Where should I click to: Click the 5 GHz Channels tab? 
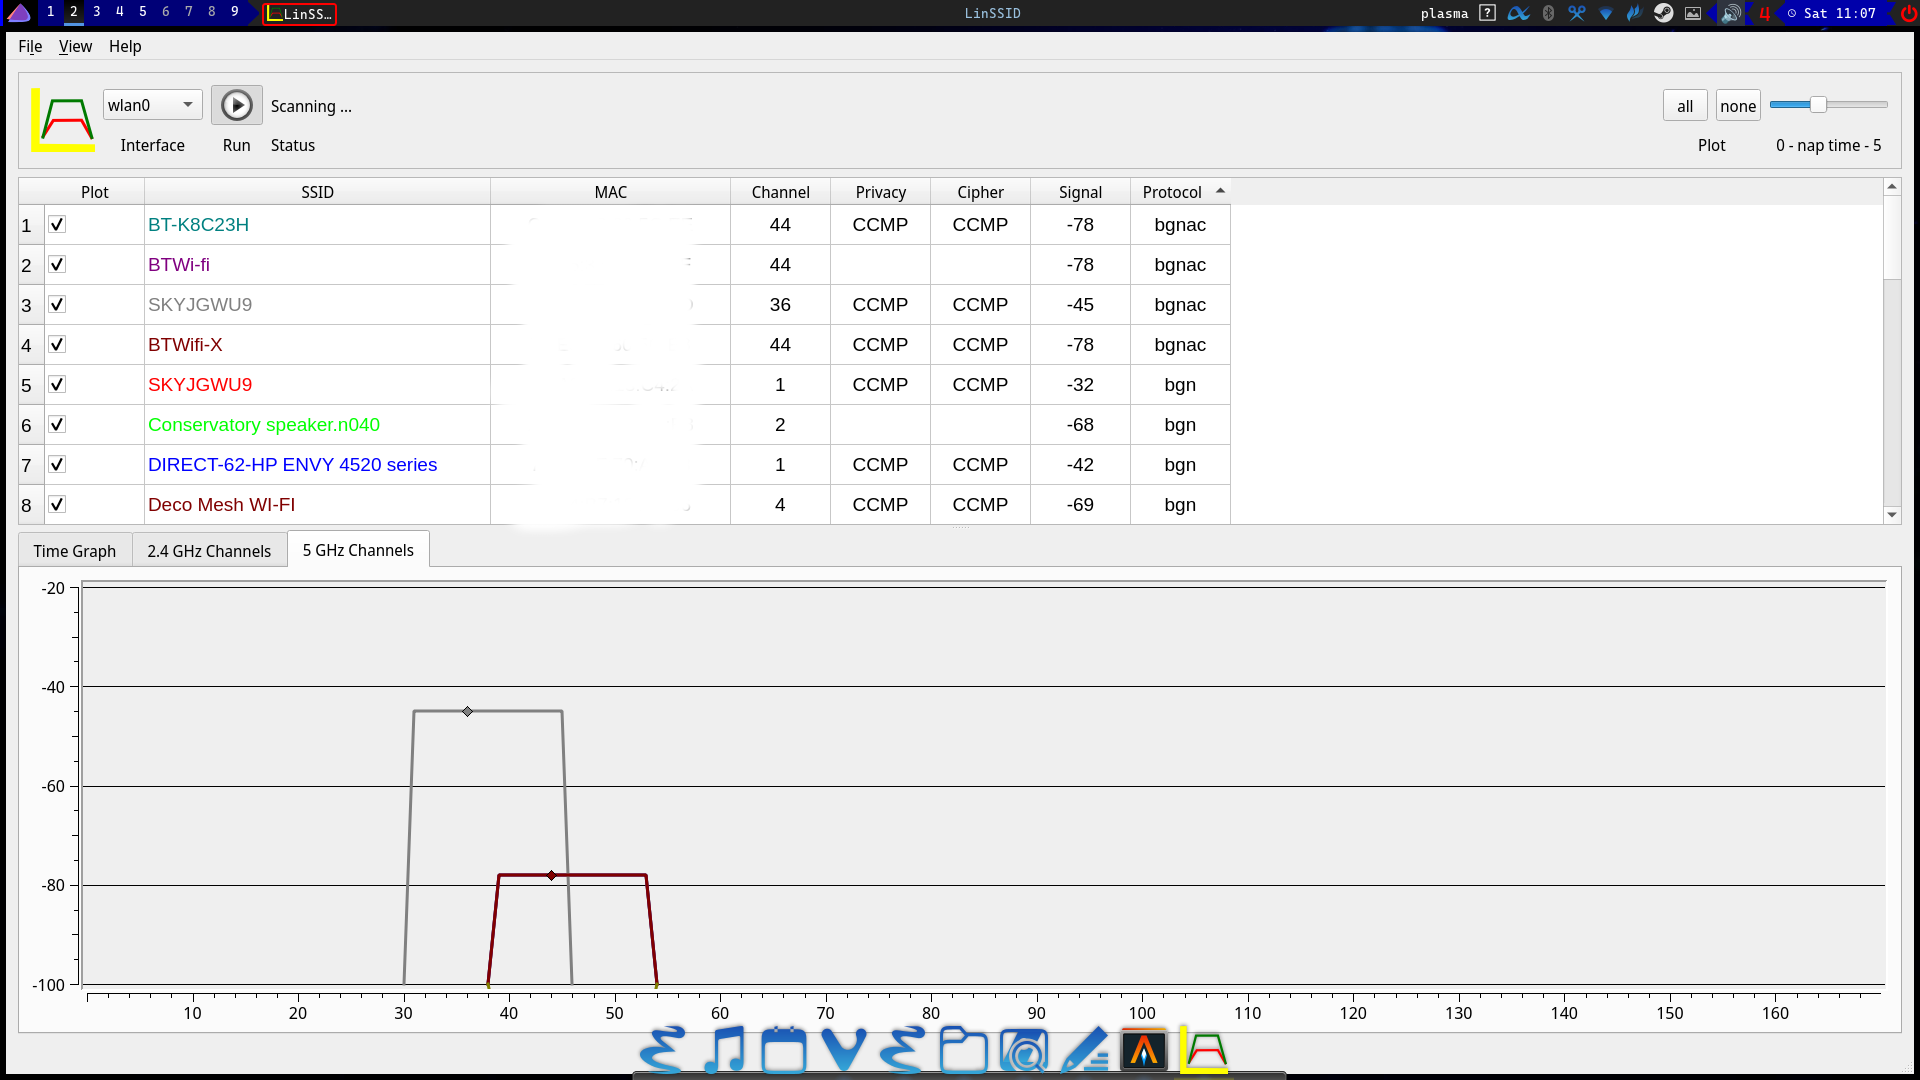[359, 550]
